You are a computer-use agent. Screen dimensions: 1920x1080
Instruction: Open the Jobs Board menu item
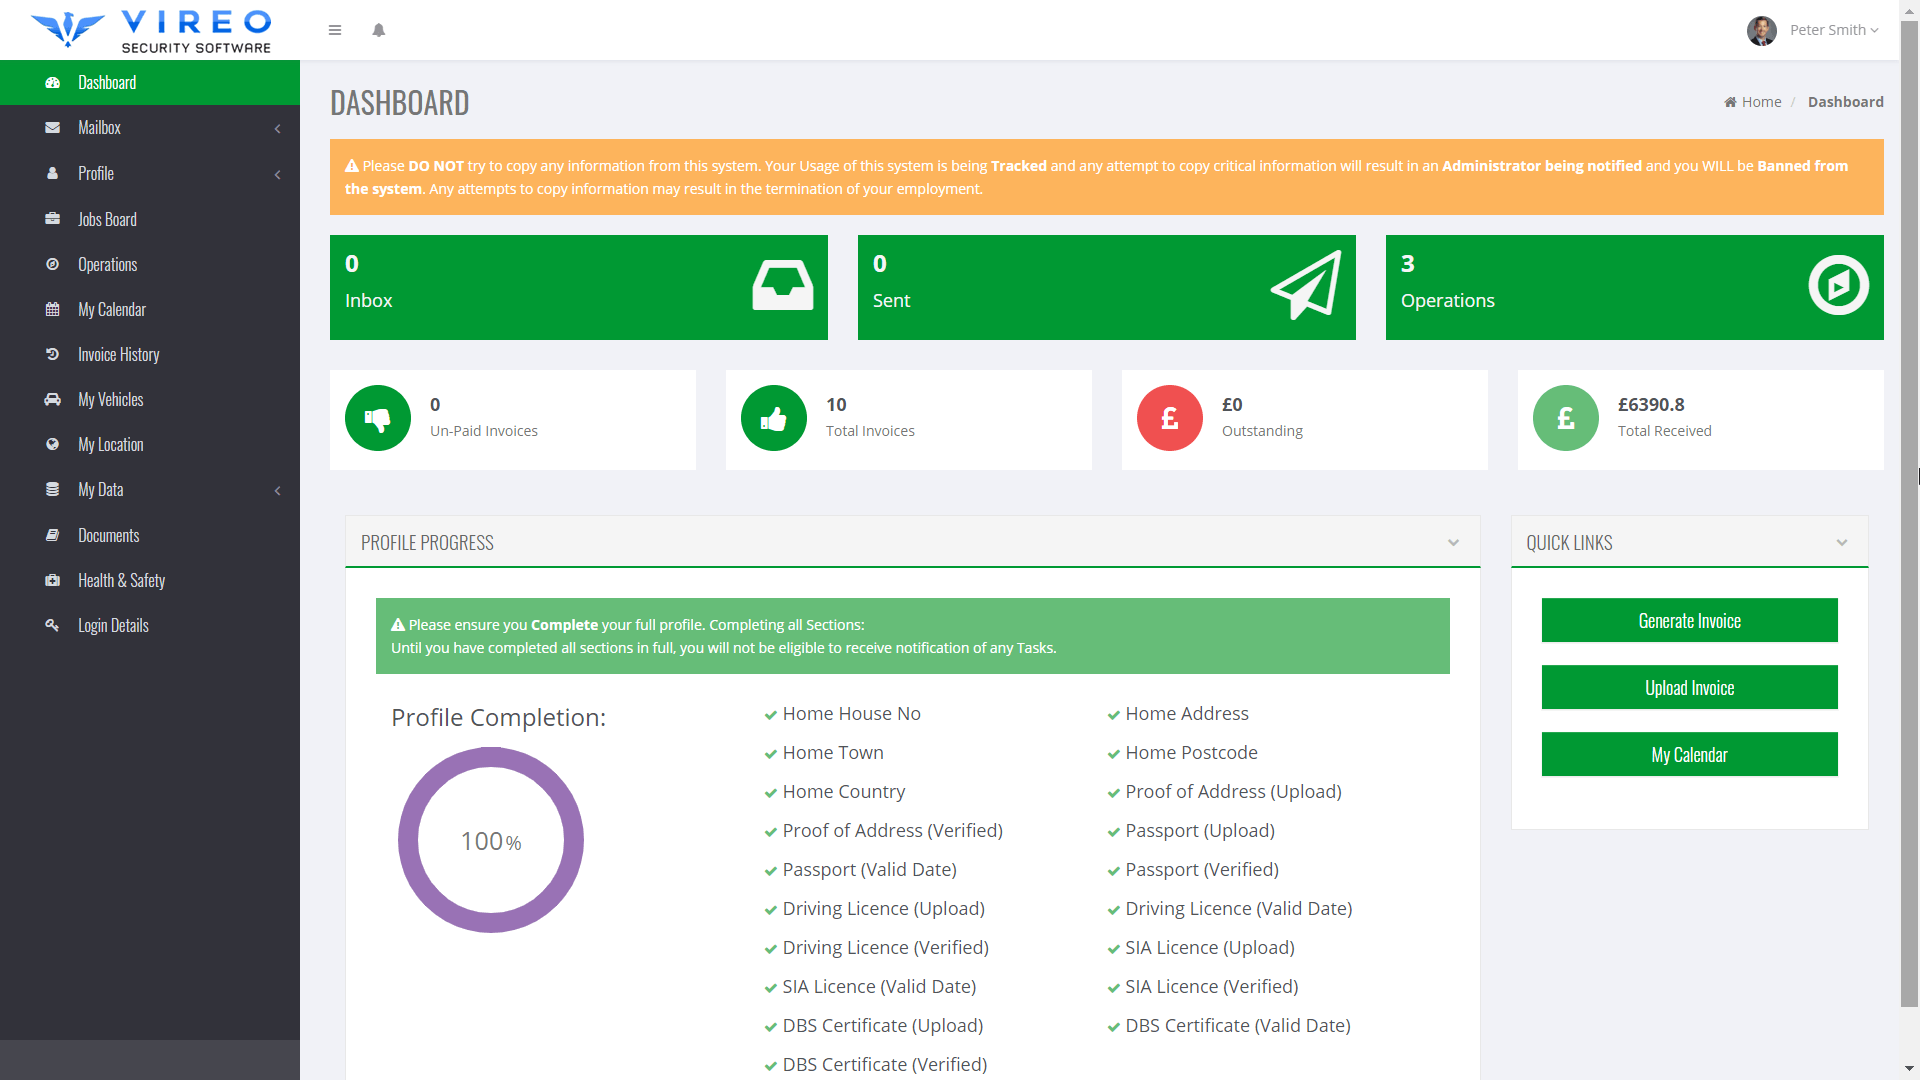[108, 219]
